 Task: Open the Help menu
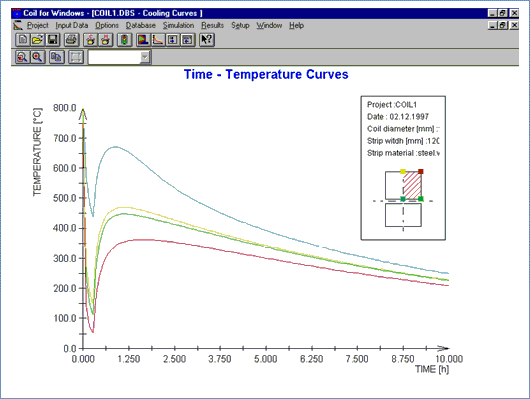(296, 25)
